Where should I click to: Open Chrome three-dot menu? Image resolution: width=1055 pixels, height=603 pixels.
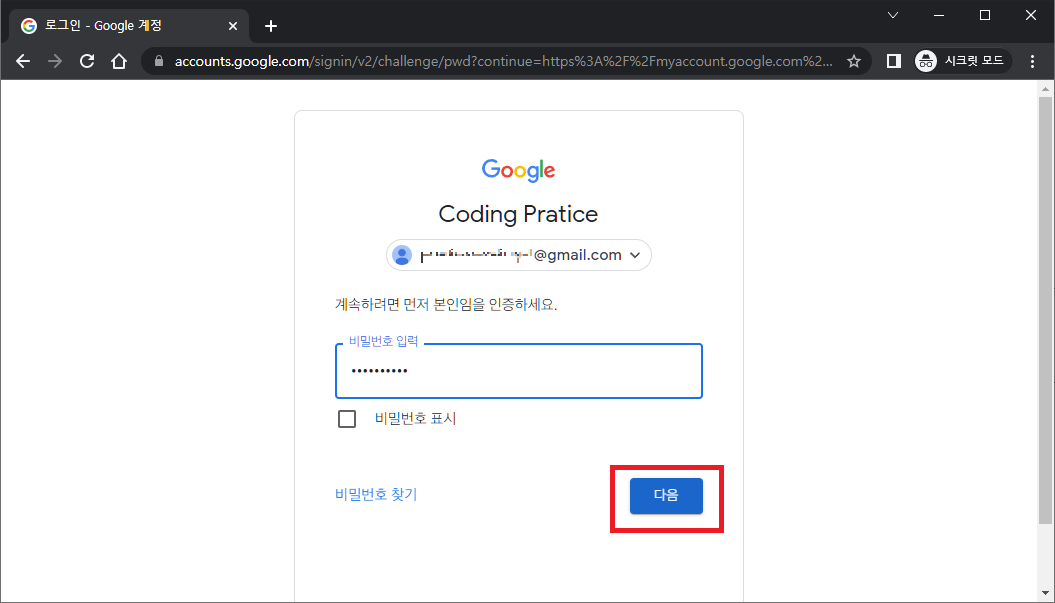1033,61
